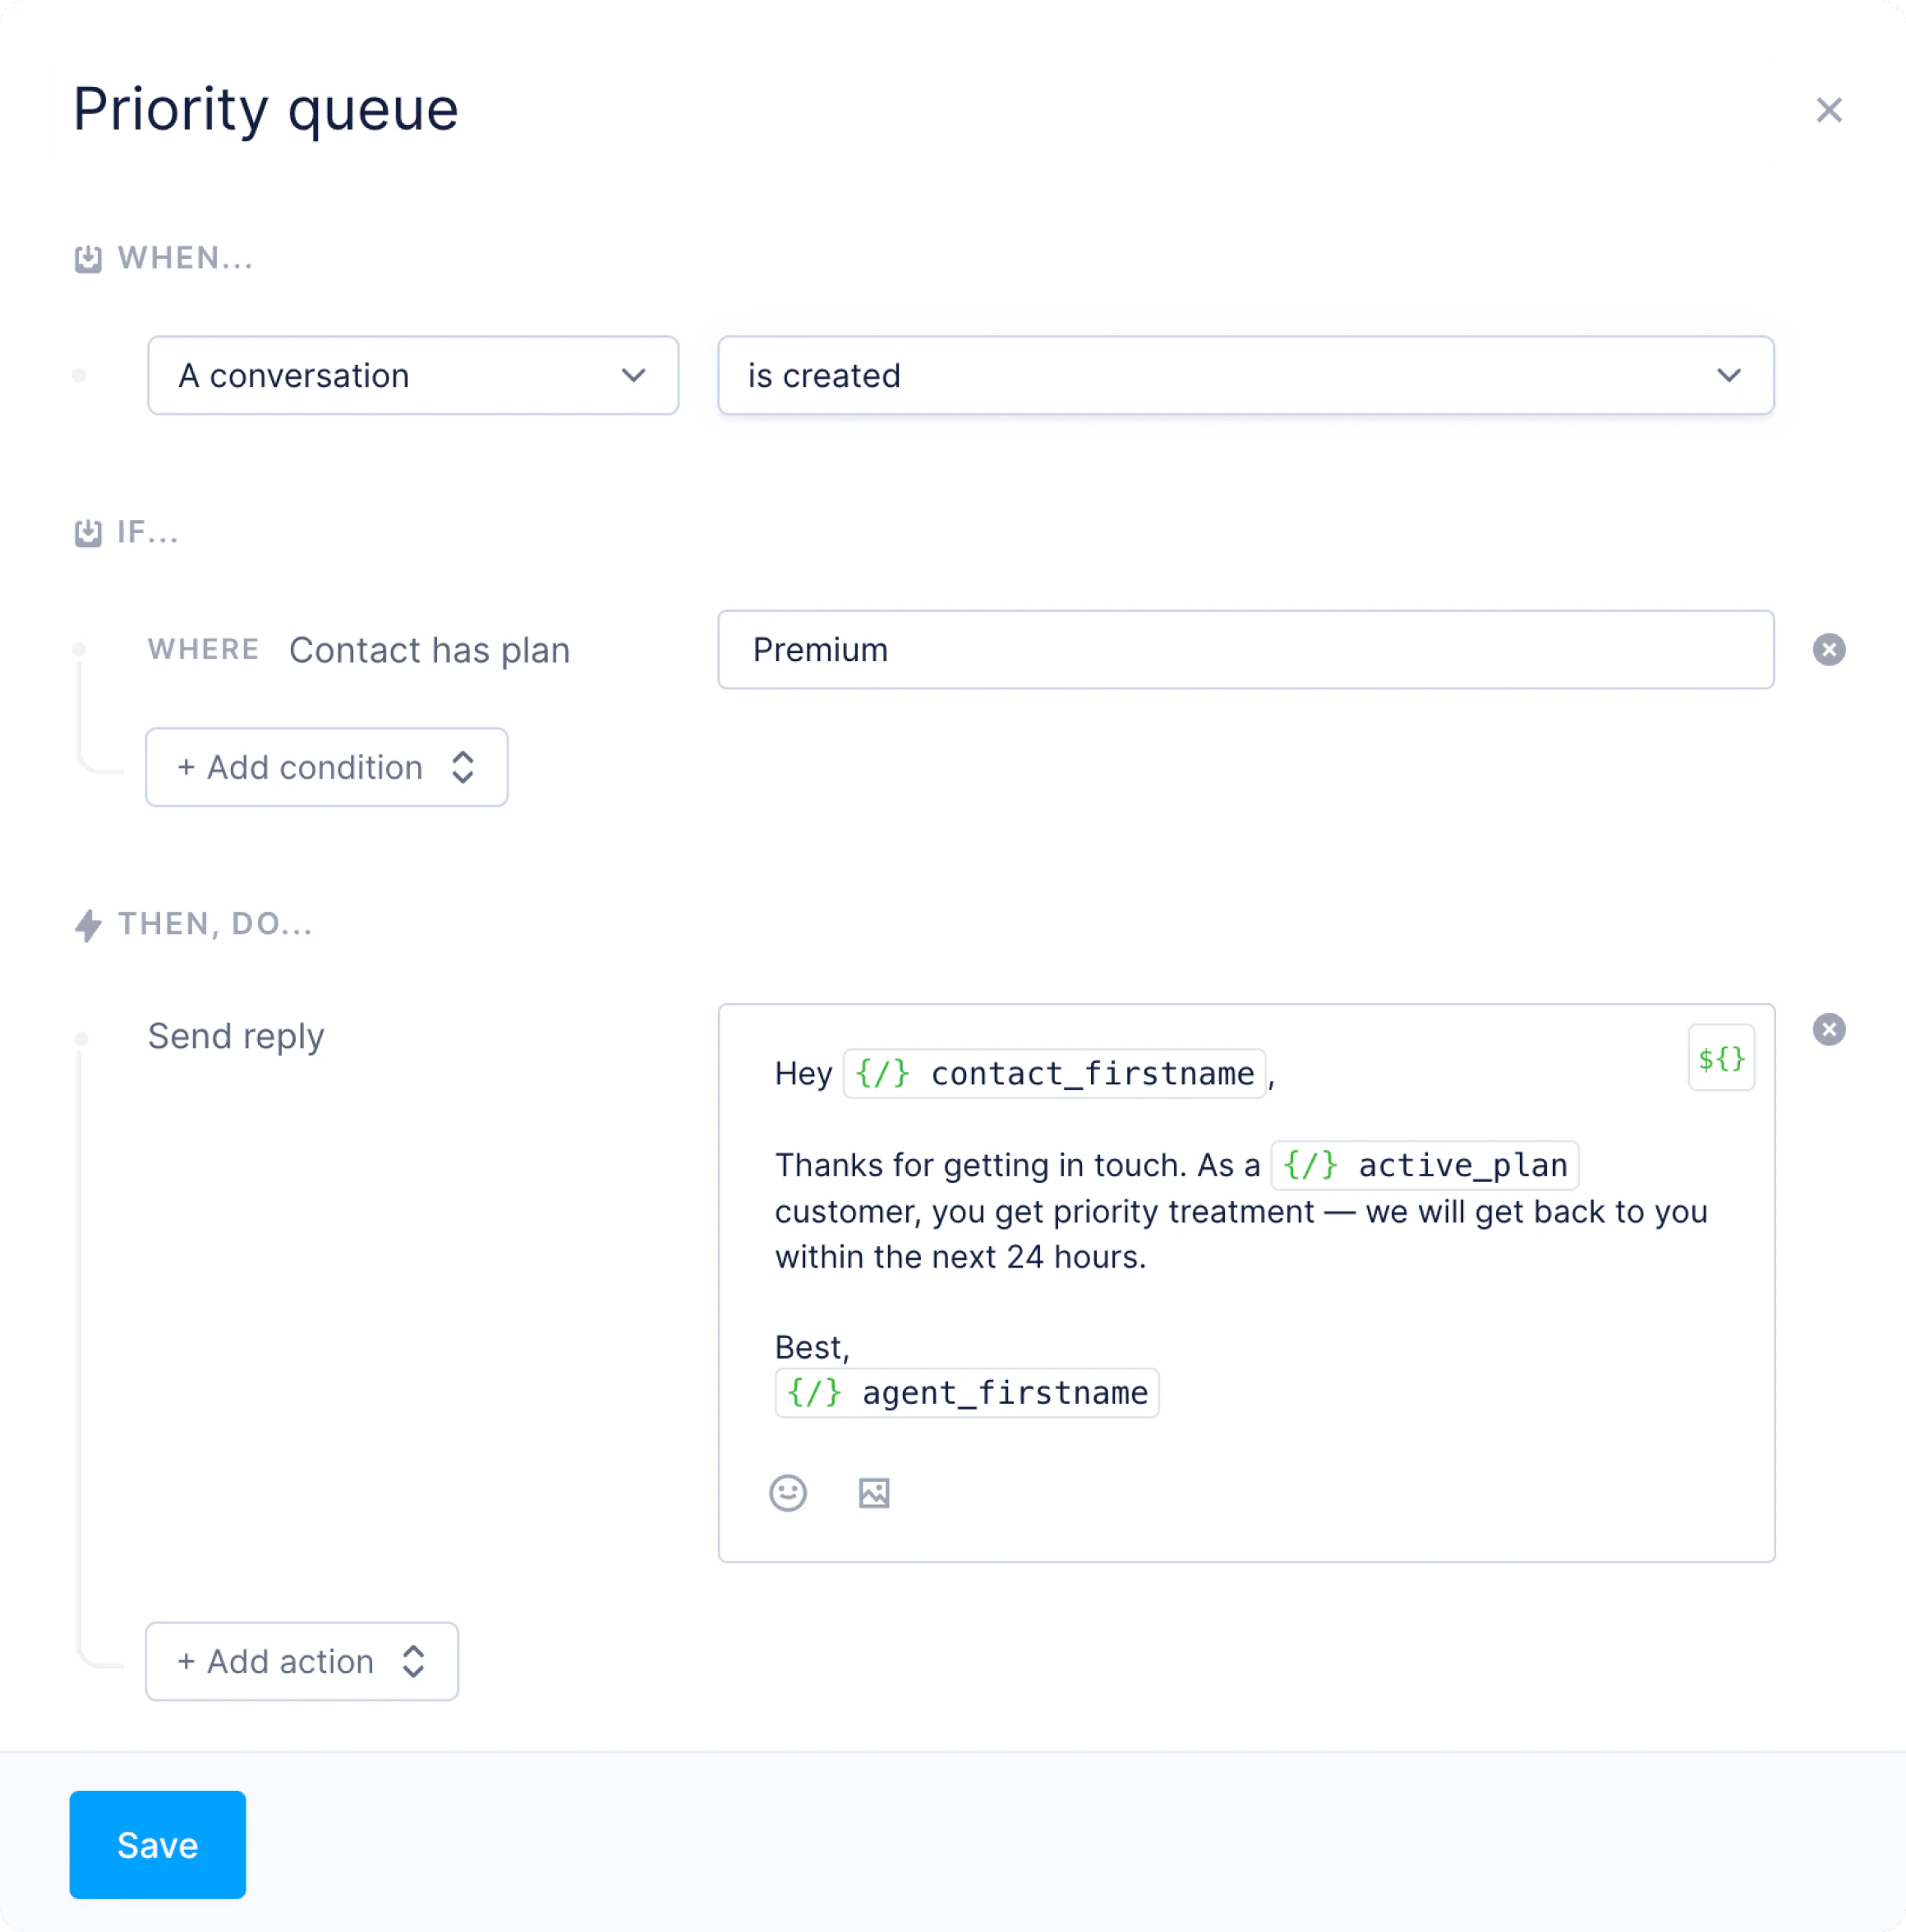Click the Contact has plan label

coord(429,651)
